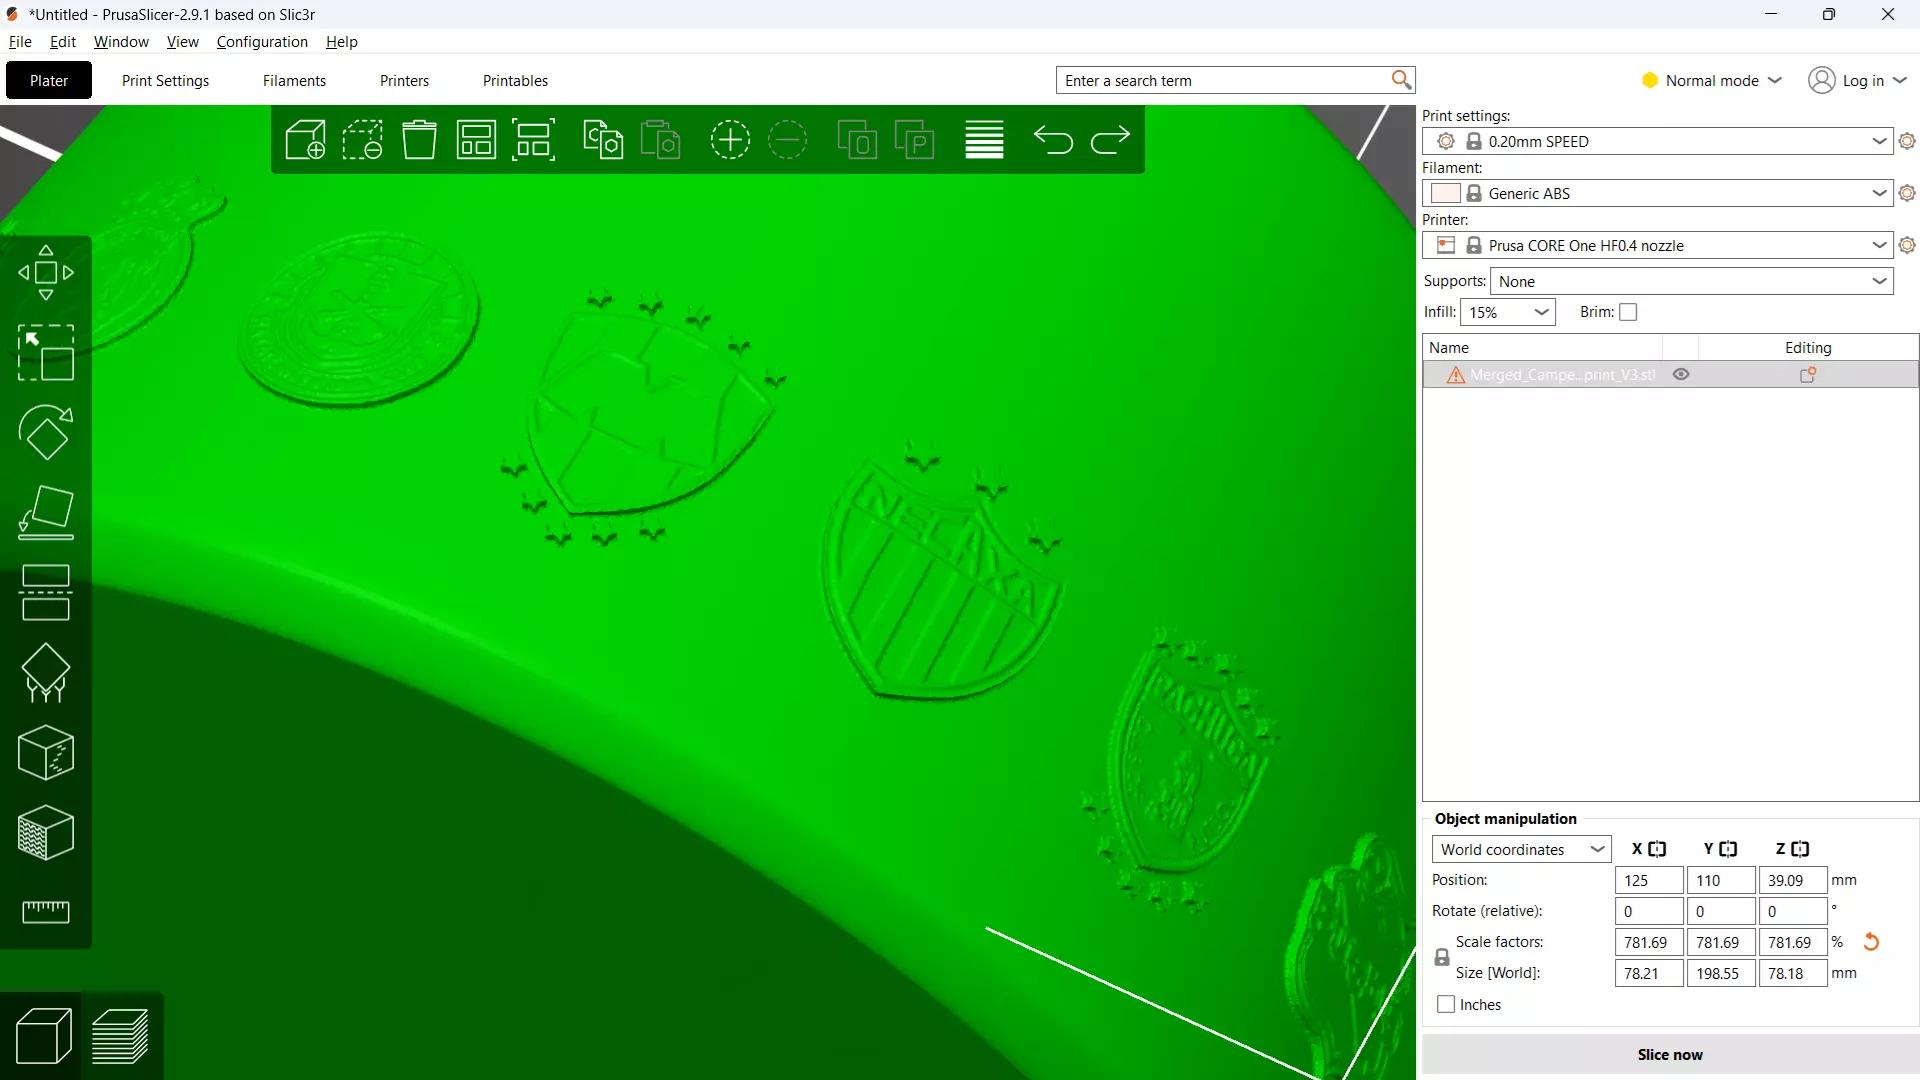1920x1080 pixels.
Task: Open the Measure ruler tool
Action: point(46,911)
